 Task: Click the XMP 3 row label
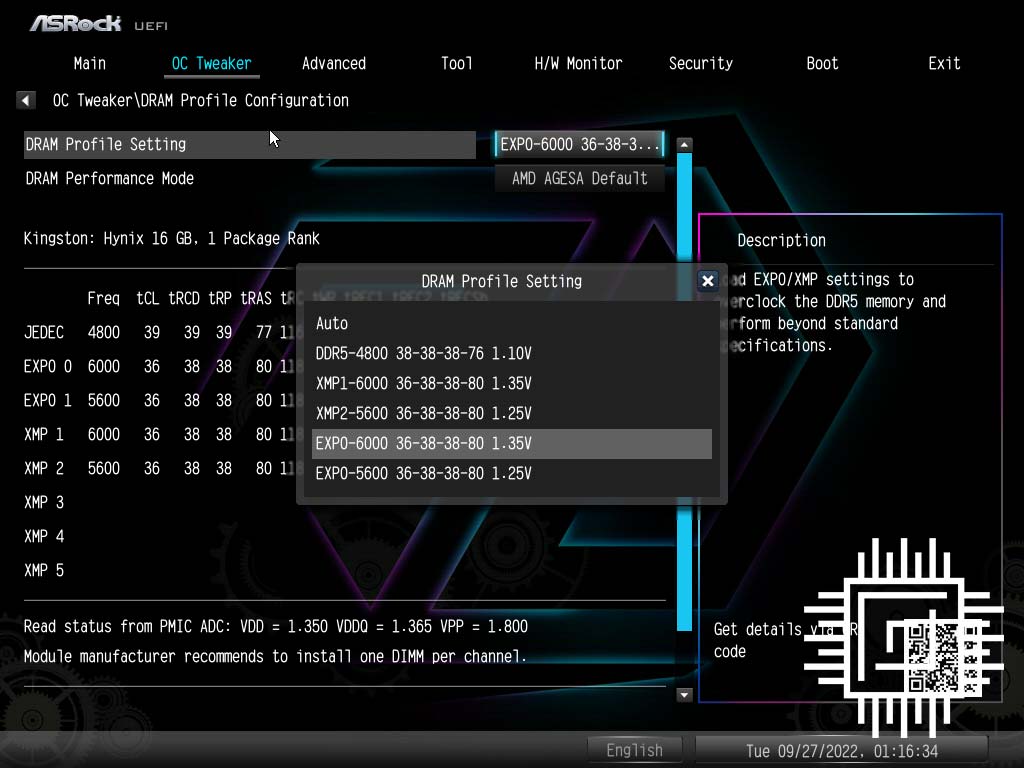(44, 502)
